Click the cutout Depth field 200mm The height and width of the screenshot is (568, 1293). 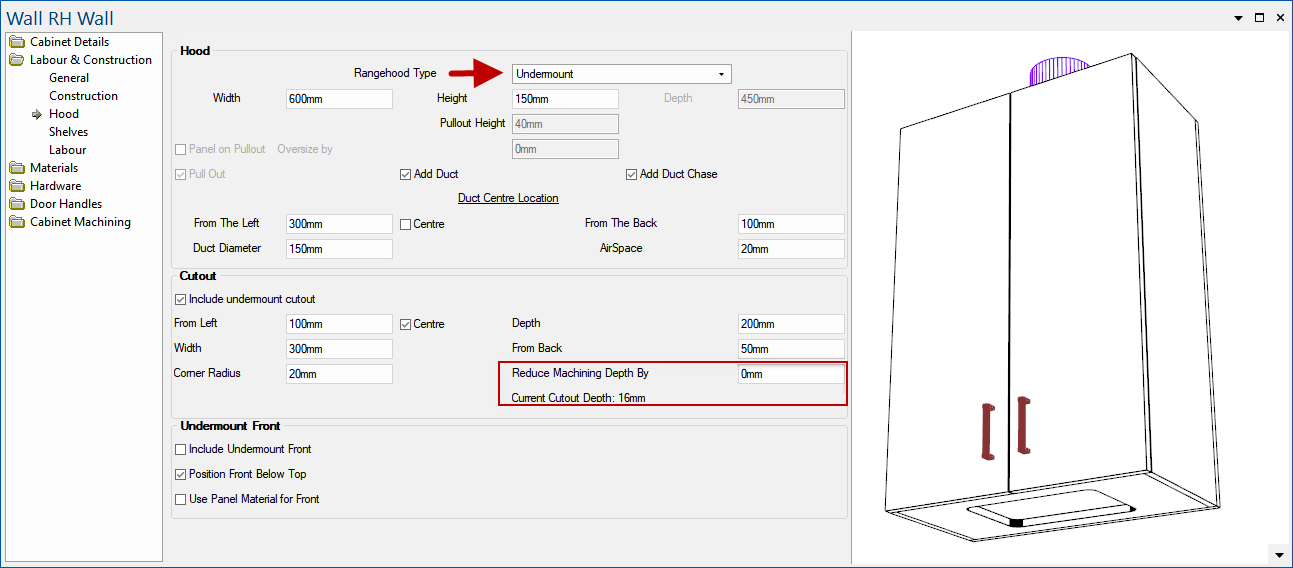click(791, 324)
